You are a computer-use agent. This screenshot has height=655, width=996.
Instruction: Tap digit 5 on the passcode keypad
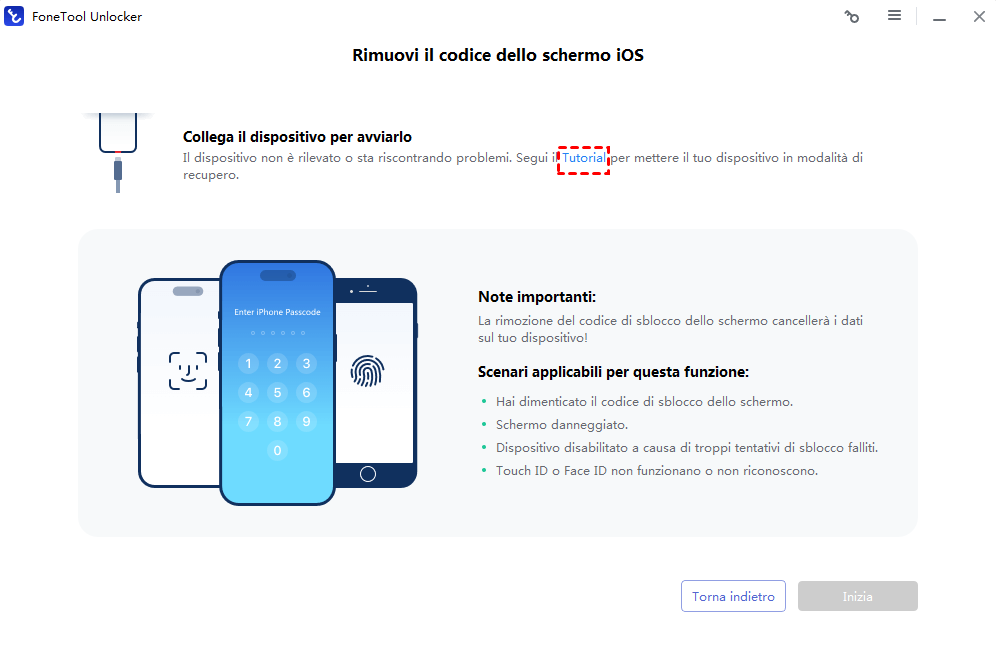pos(278,393)
